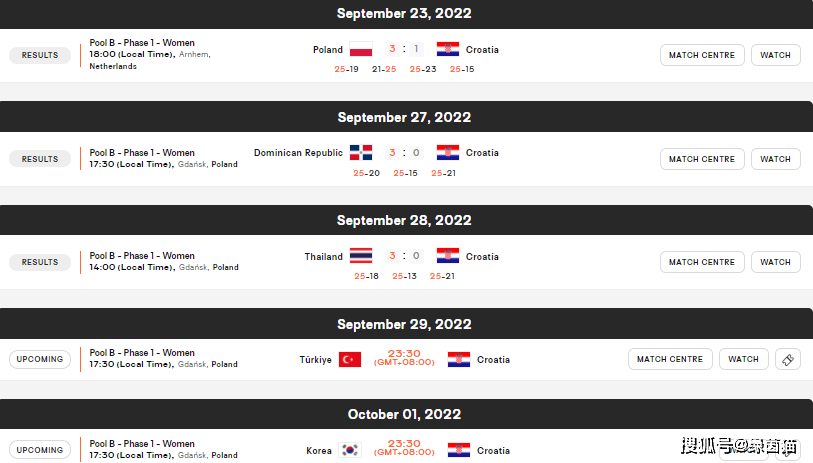Click Croatia flag in Thailand match
This screenshot has width=813, height=463.
point(448,256)
